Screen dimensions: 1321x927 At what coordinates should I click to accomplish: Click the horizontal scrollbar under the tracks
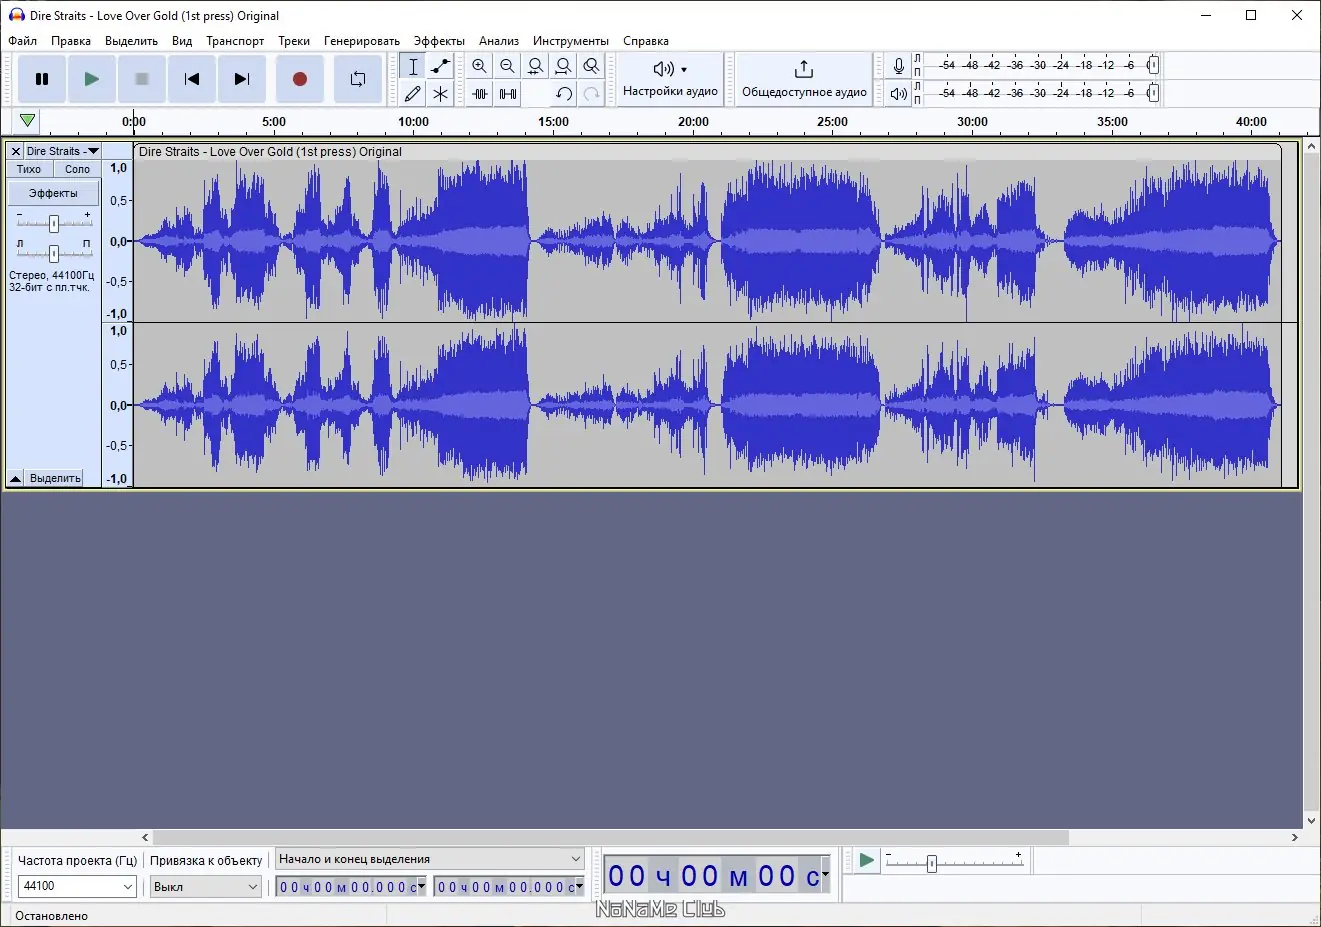click(610, 837)
